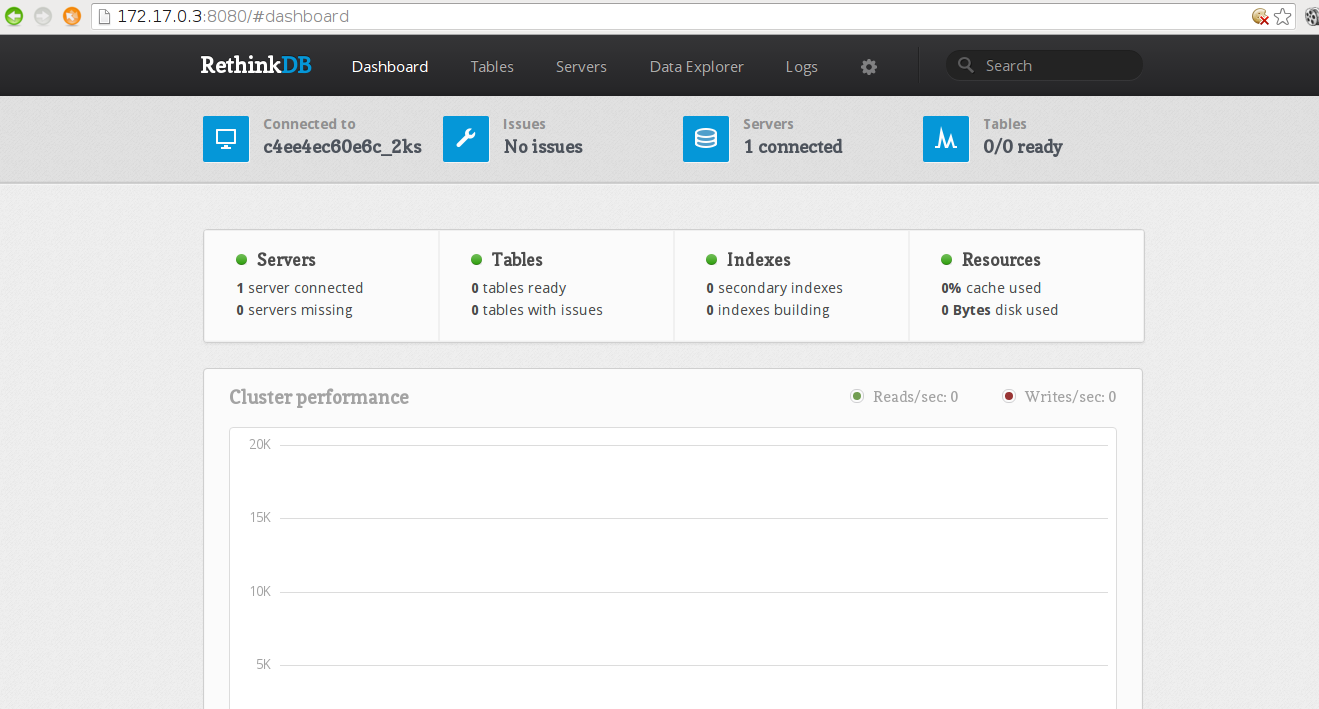
Task: Click the wrench Issues icon
Action: coord(466,138)
